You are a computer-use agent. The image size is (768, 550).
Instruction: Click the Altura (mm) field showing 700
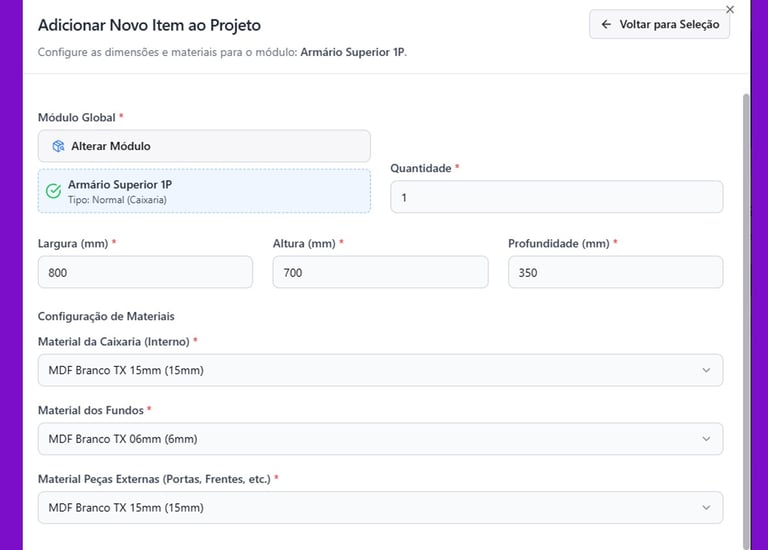tap(380, 272)
